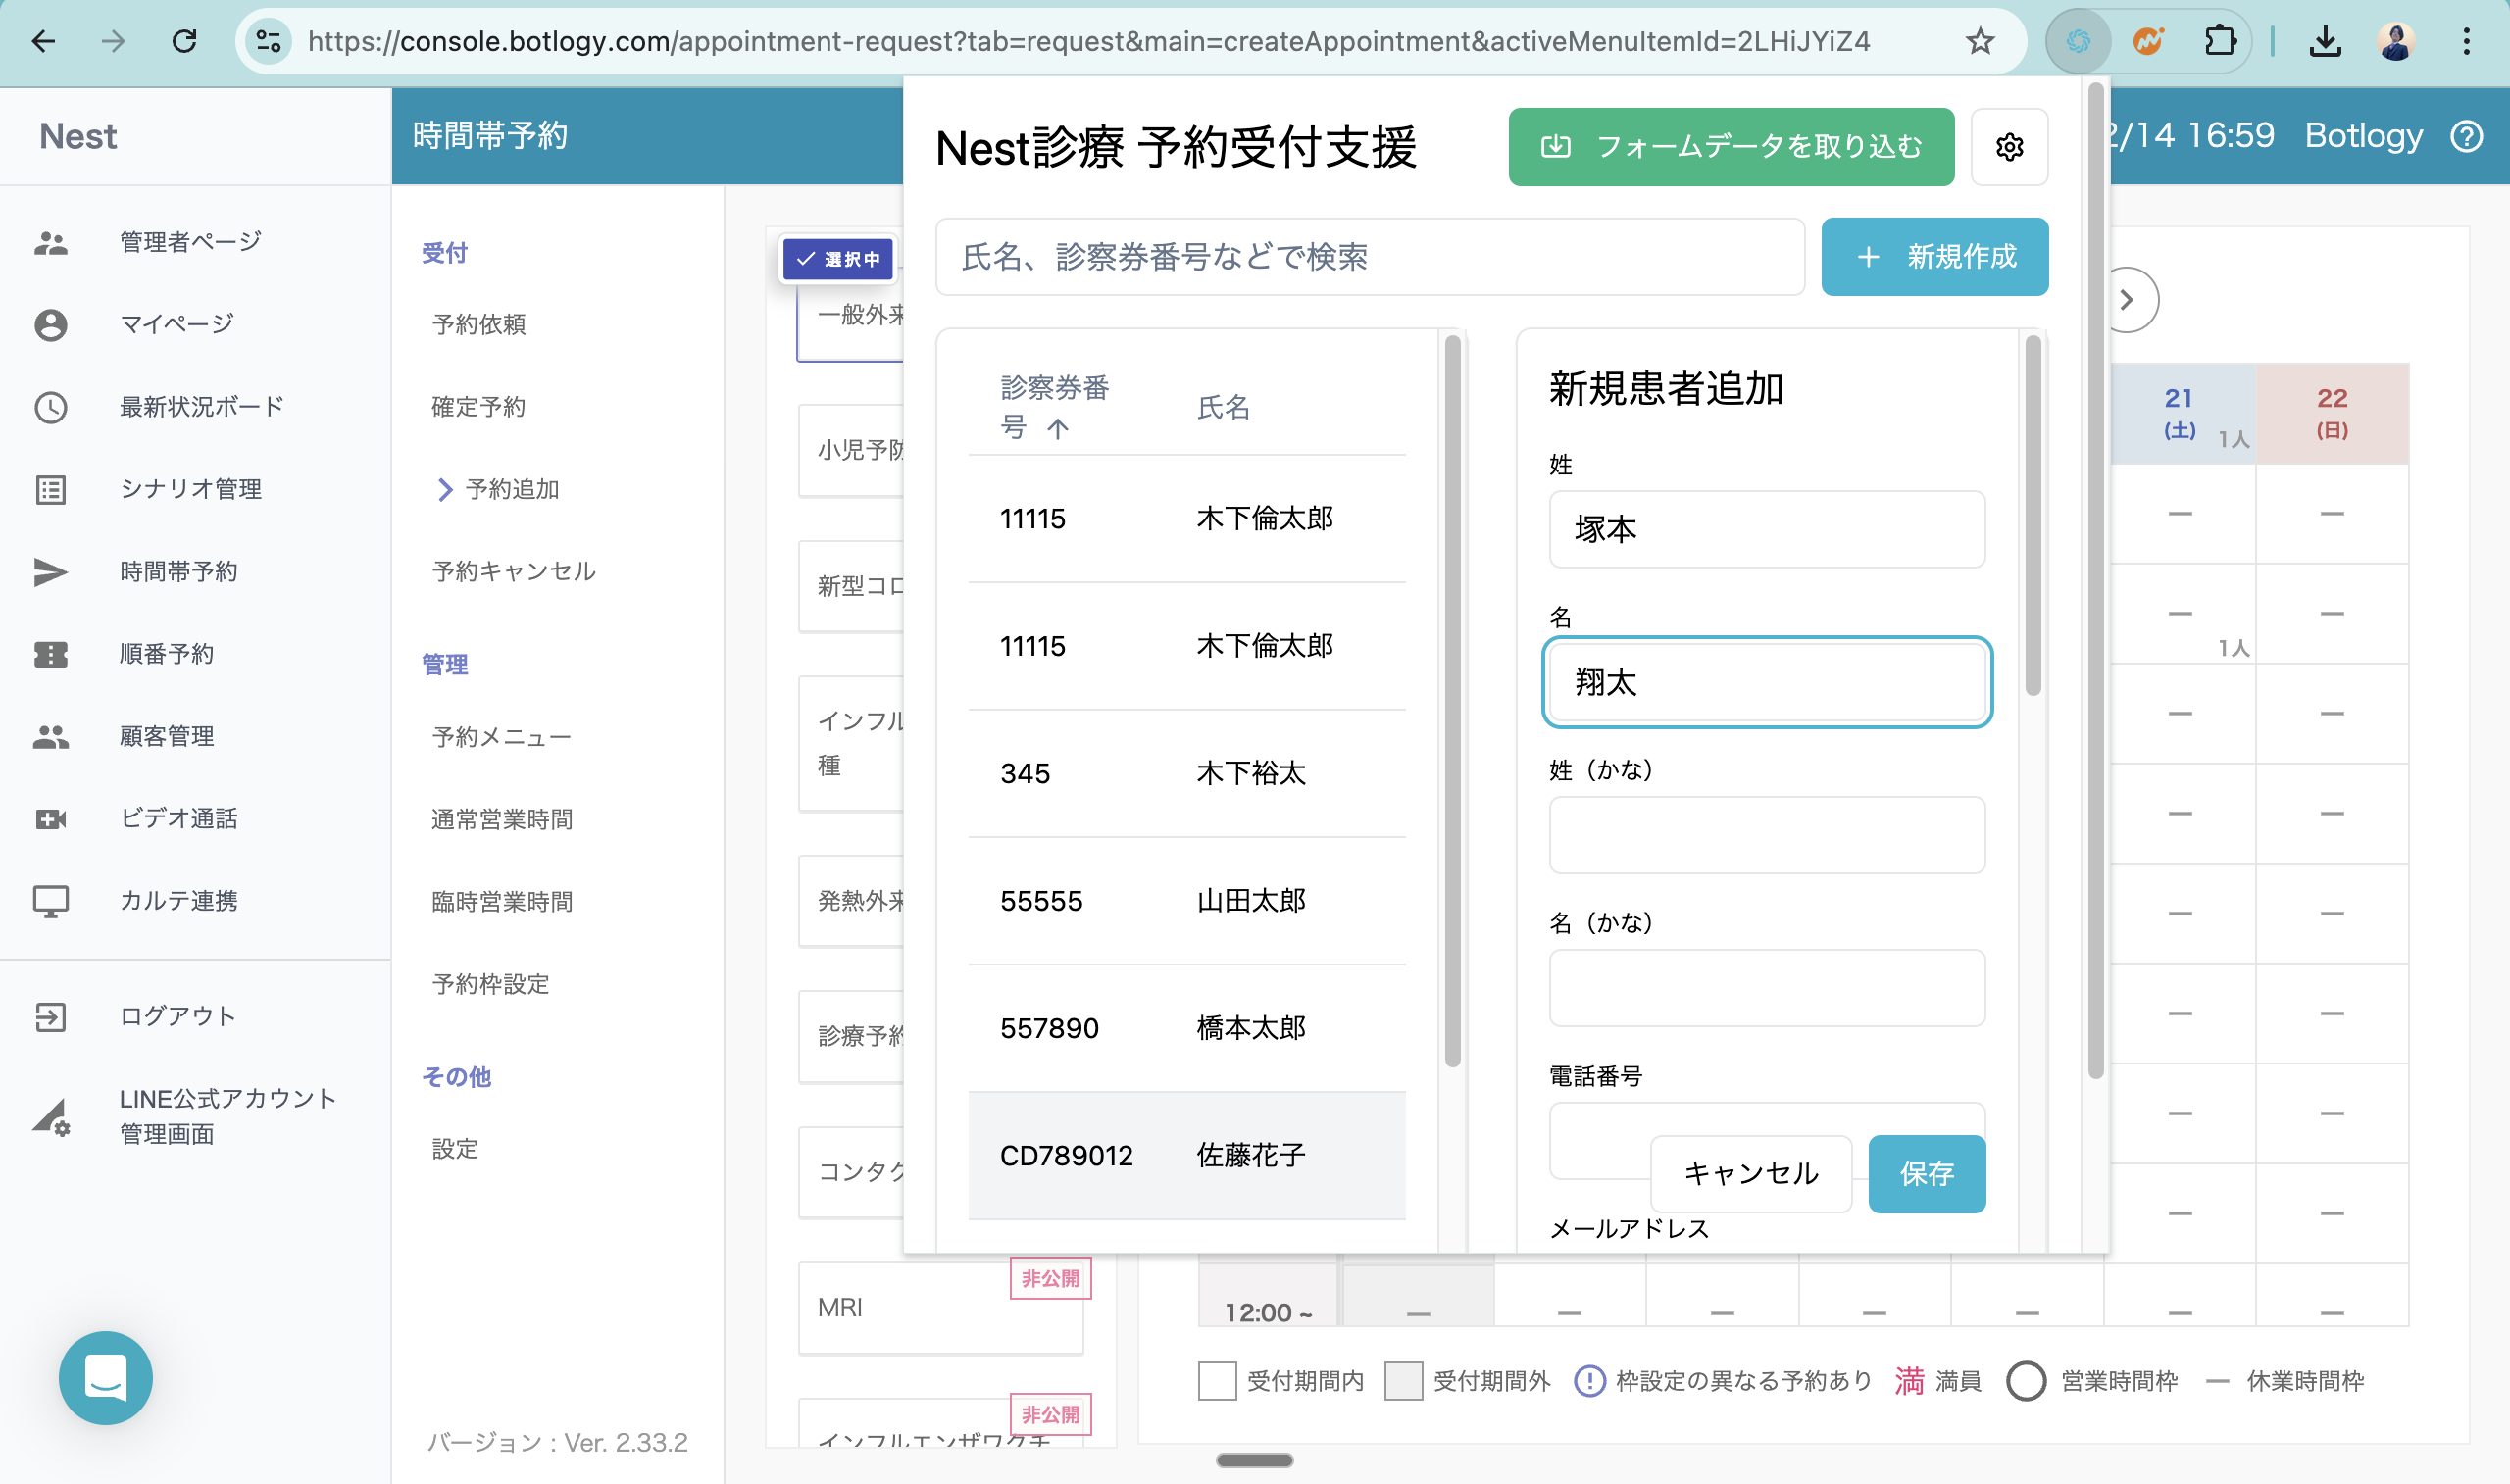Open 予約枠設定 menu item
Screen dimensions: 2510x1484
point(490,984)
